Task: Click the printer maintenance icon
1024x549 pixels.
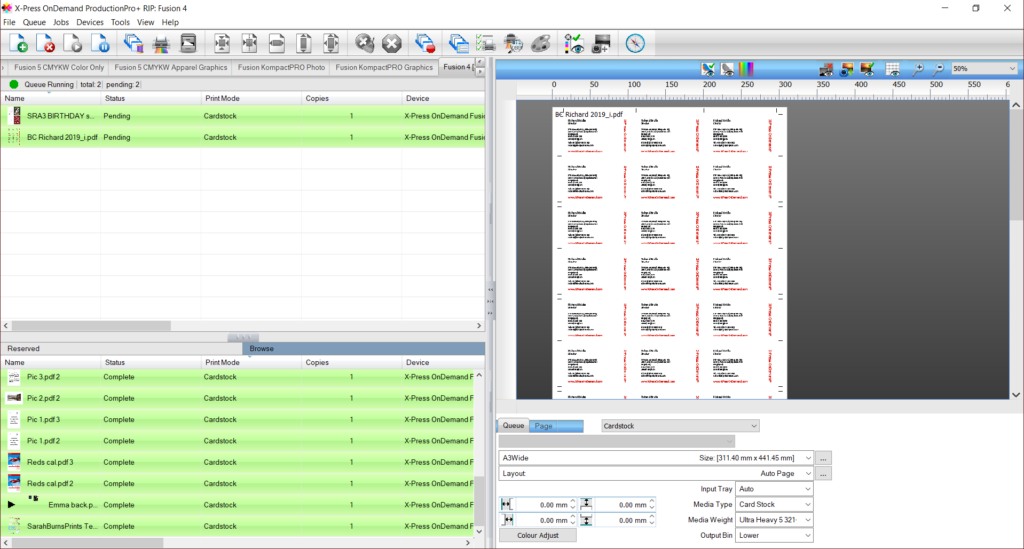Action: point(513,44)
